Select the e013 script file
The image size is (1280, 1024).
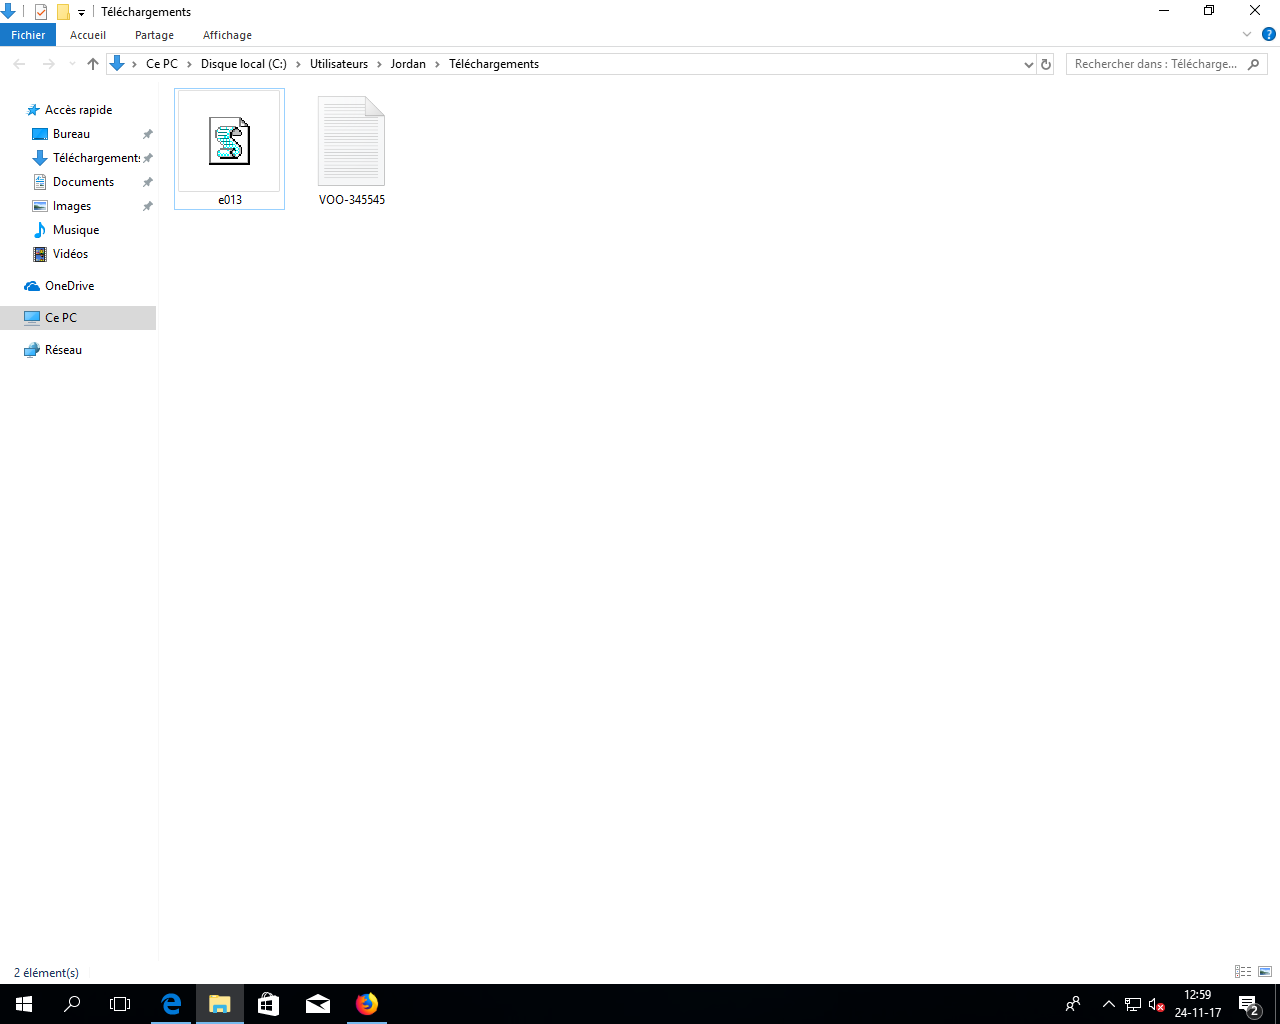point(229,149)
